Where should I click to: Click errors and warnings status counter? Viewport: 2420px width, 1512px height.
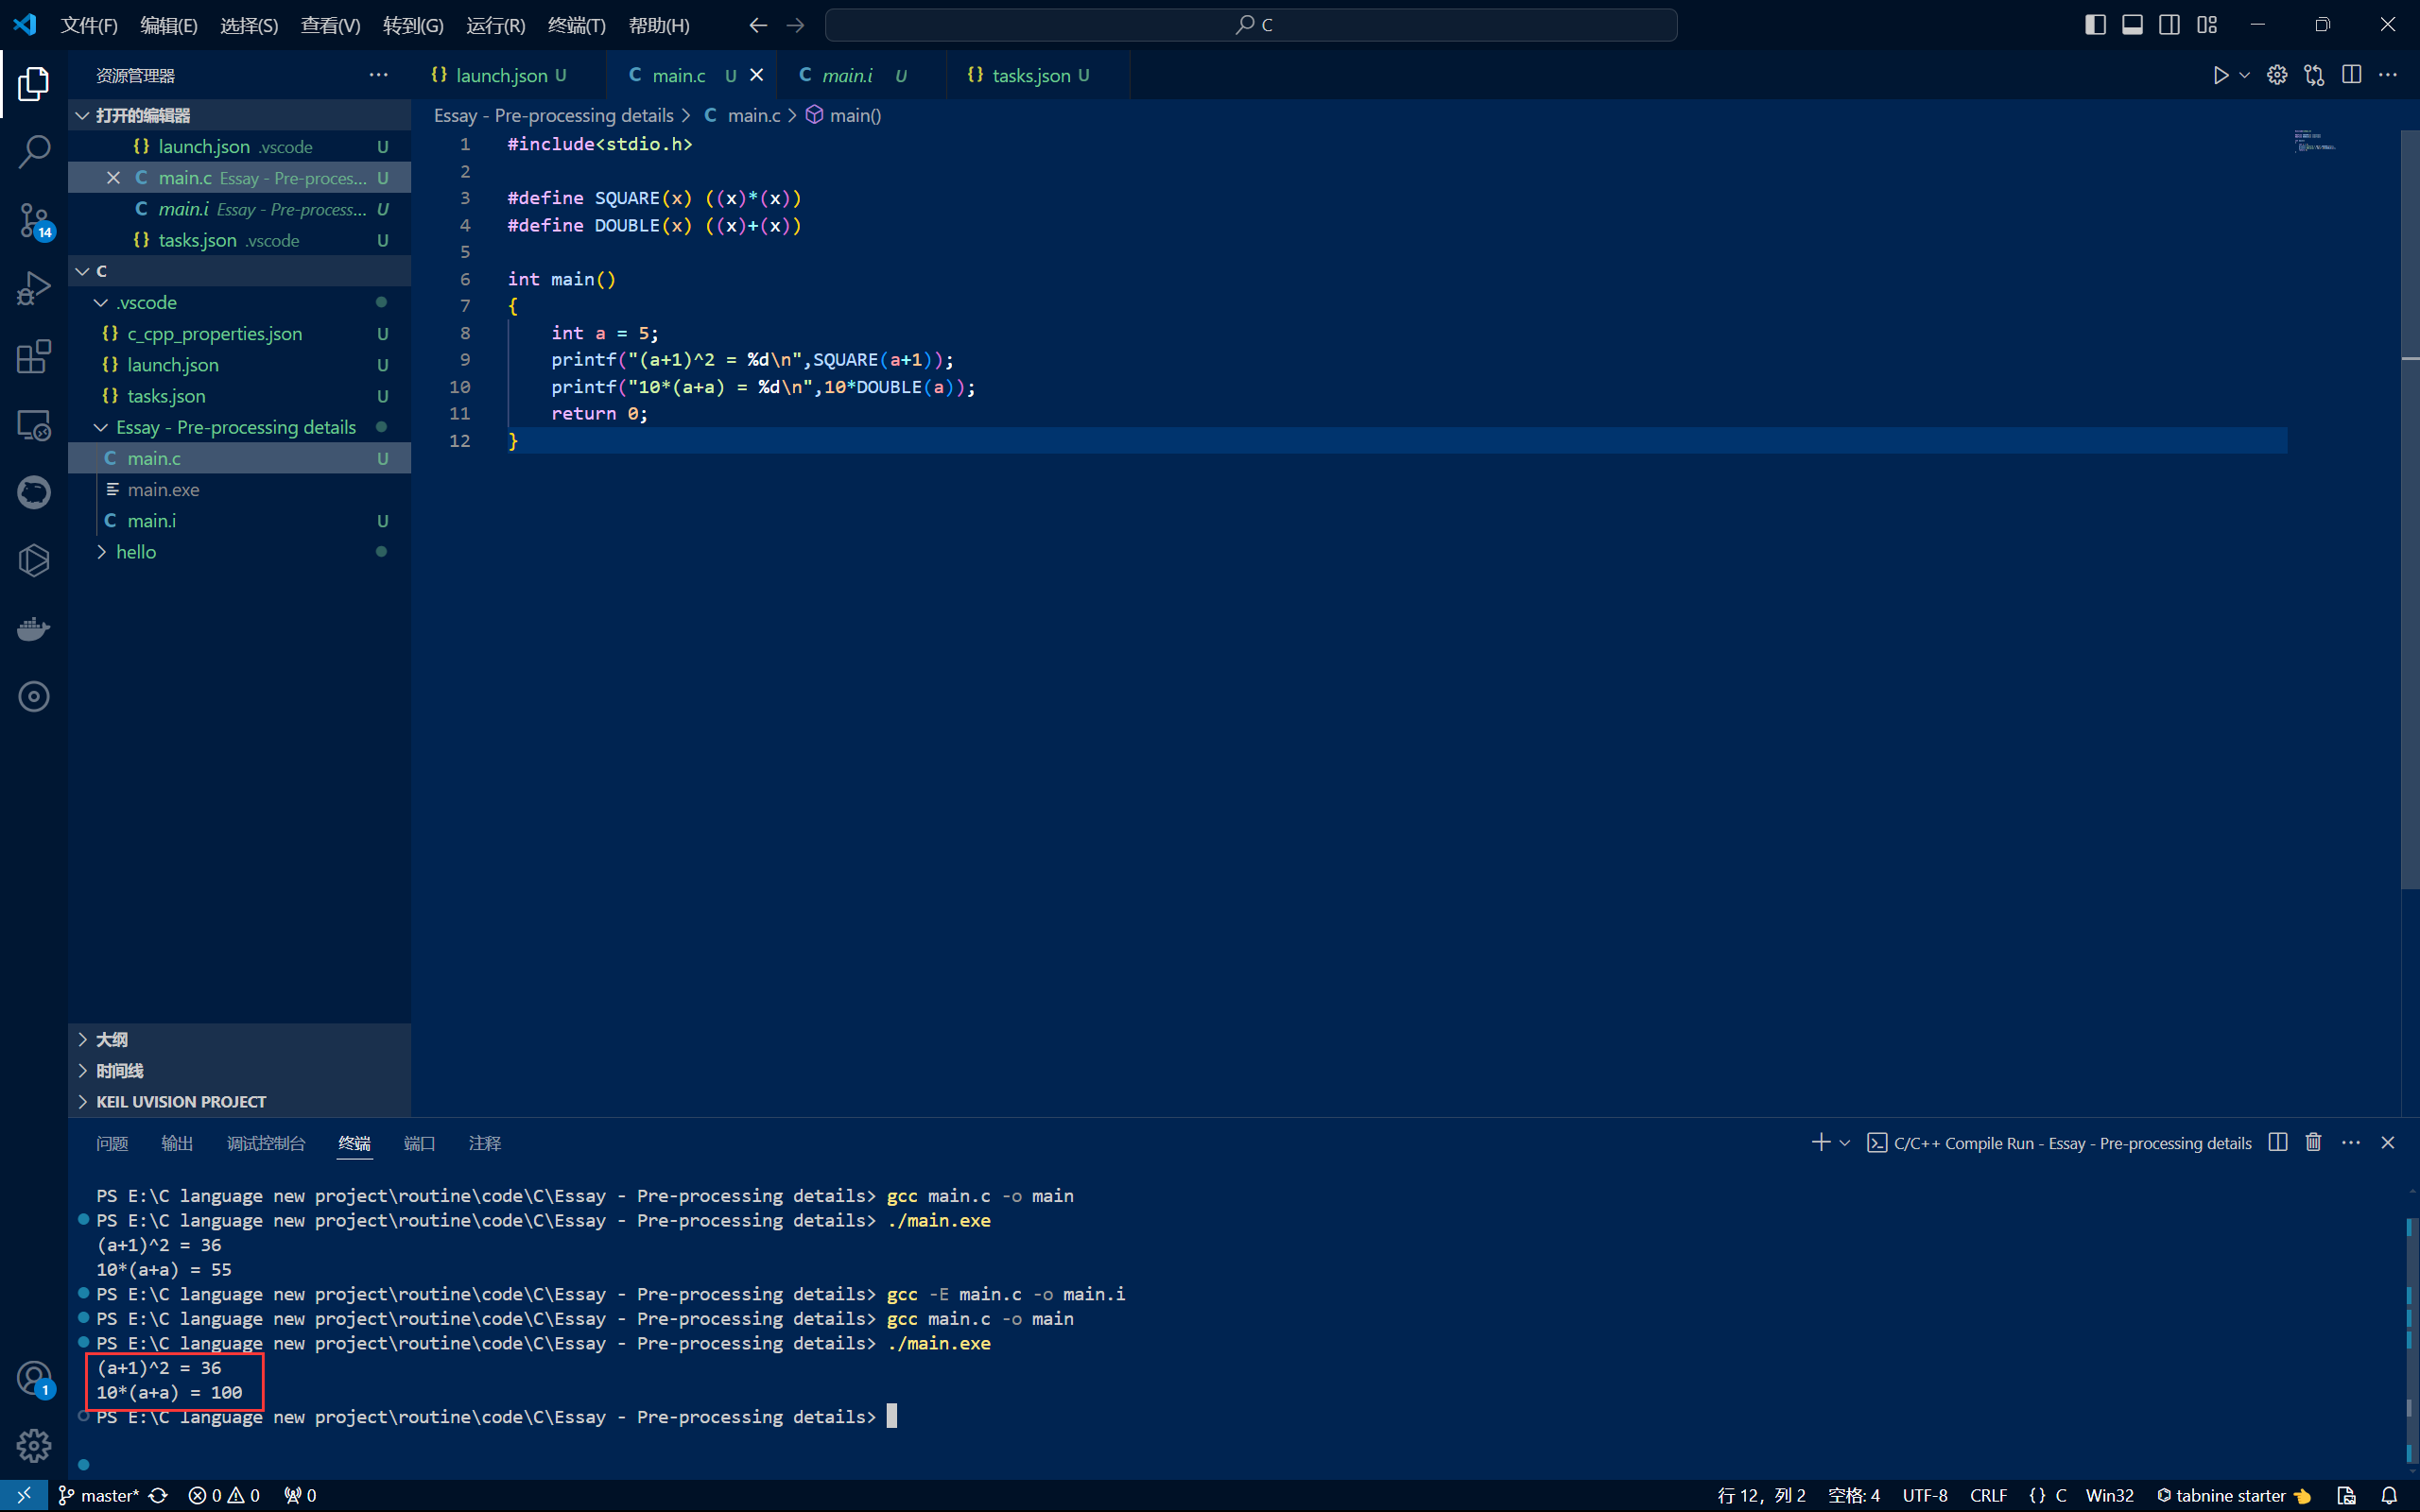tap(225, 1495)
